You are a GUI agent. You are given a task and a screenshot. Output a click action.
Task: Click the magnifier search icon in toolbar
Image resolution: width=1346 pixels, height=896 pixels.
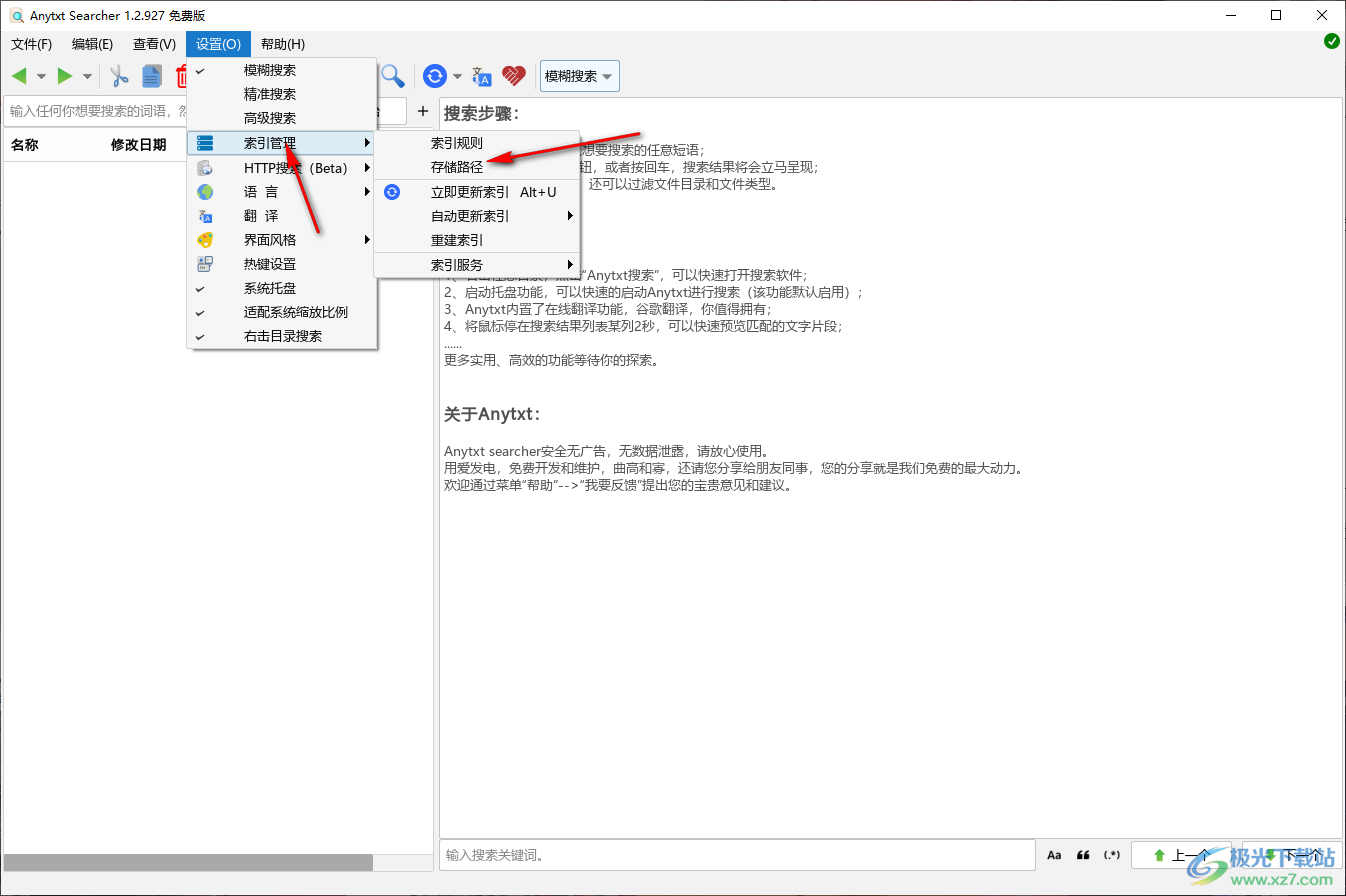point(392,76)
